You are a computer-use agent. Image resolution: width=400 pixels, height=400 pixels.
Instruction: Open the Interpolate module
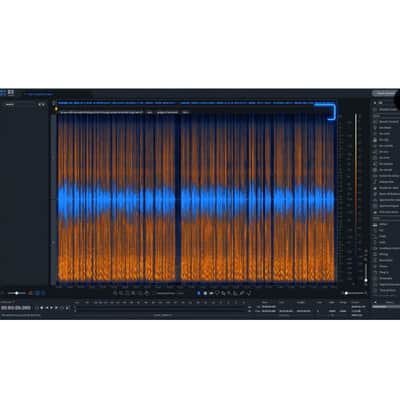click(x=386, y=182)
